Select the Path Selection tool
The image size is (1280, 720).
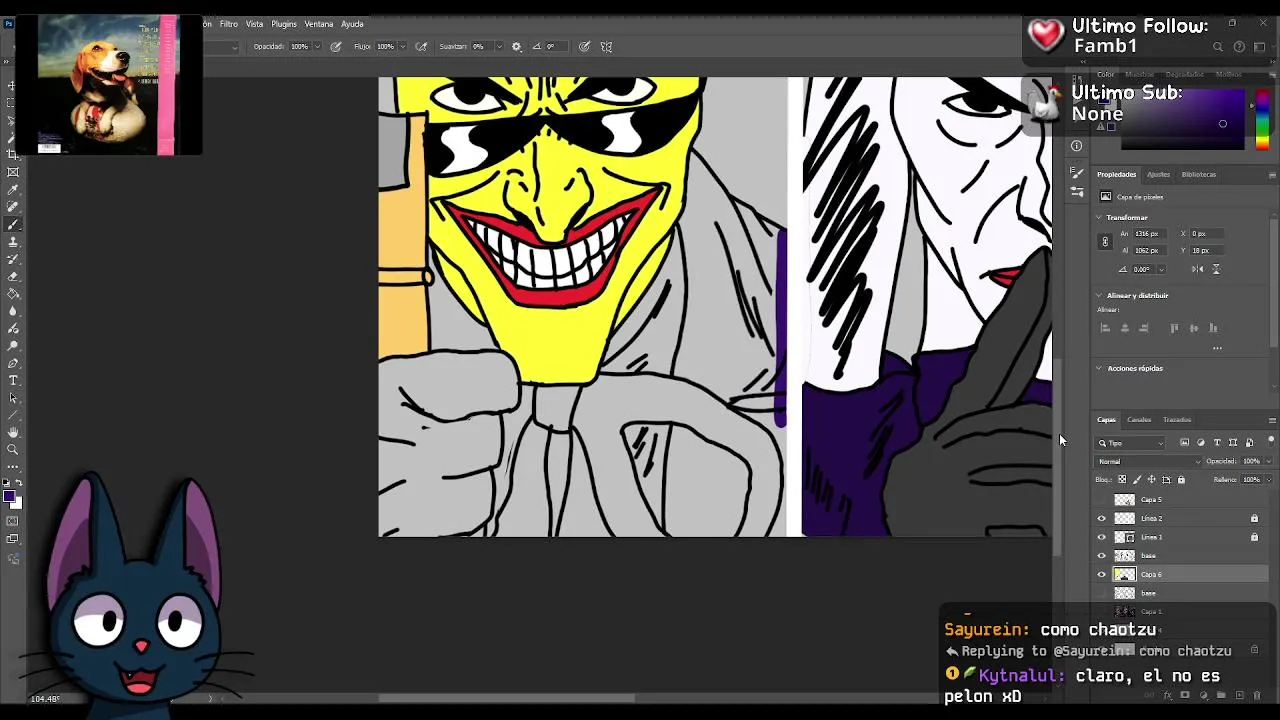tap(13, 398)
